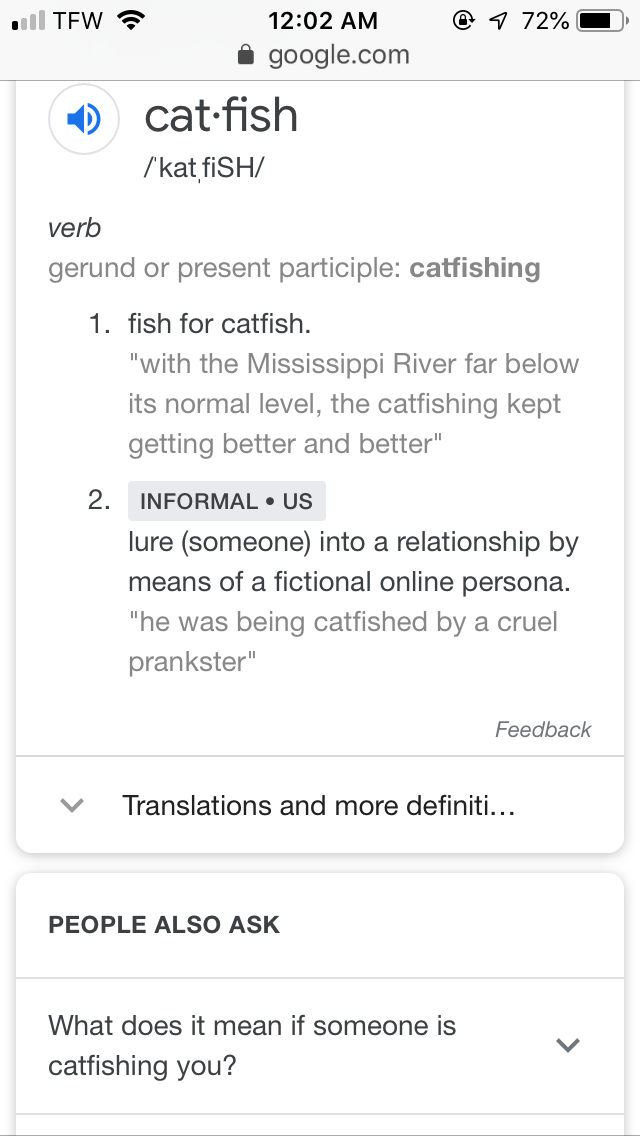
Task: Expand Translations and more definitions chevron
Action: (x=70, y=805)
